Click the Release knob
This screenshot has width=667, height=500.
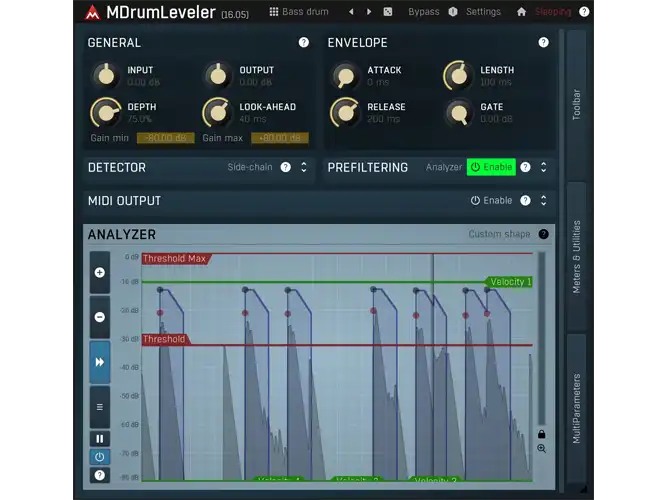tap(345, 113)
